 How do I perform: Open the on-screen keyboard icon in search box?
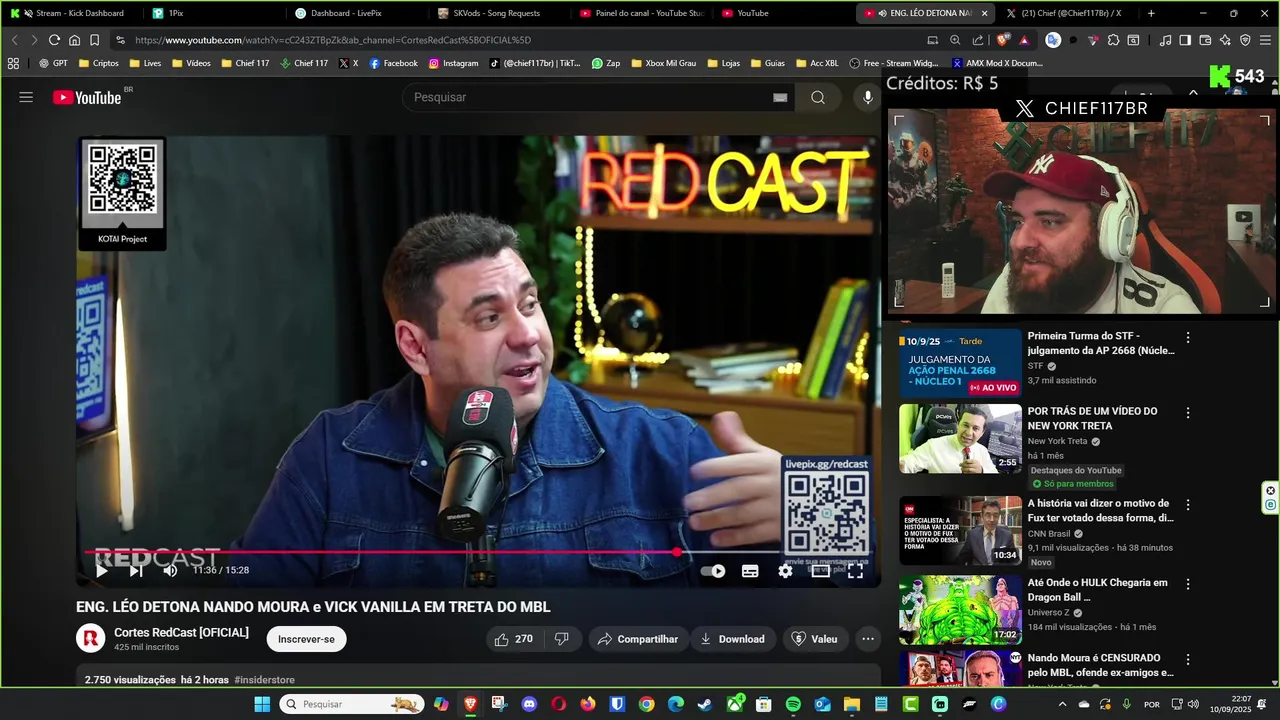pyautogui.click(x=780, y=97)
